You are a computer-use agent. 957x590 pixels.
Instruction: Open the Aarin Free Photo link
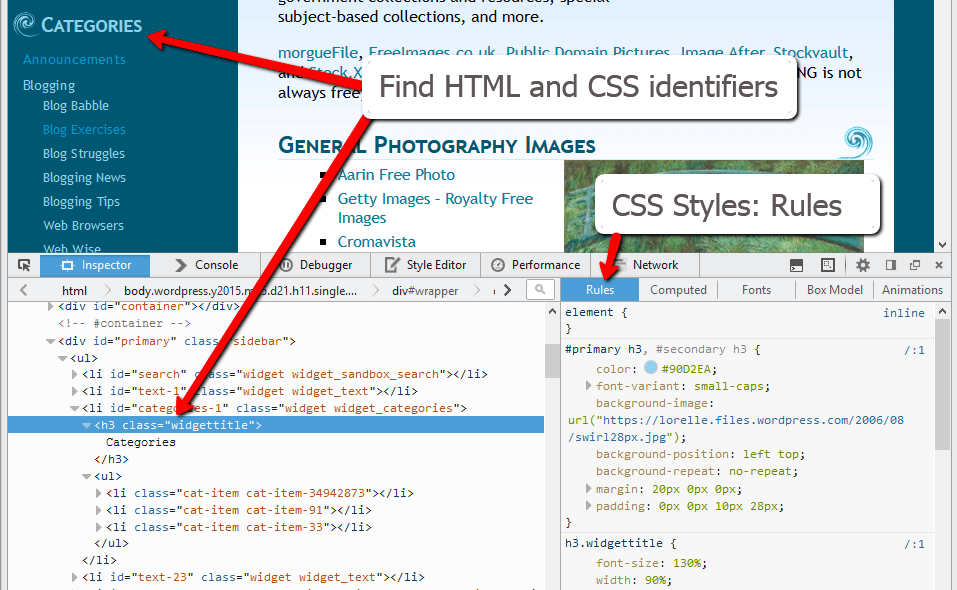click(396, 174)
